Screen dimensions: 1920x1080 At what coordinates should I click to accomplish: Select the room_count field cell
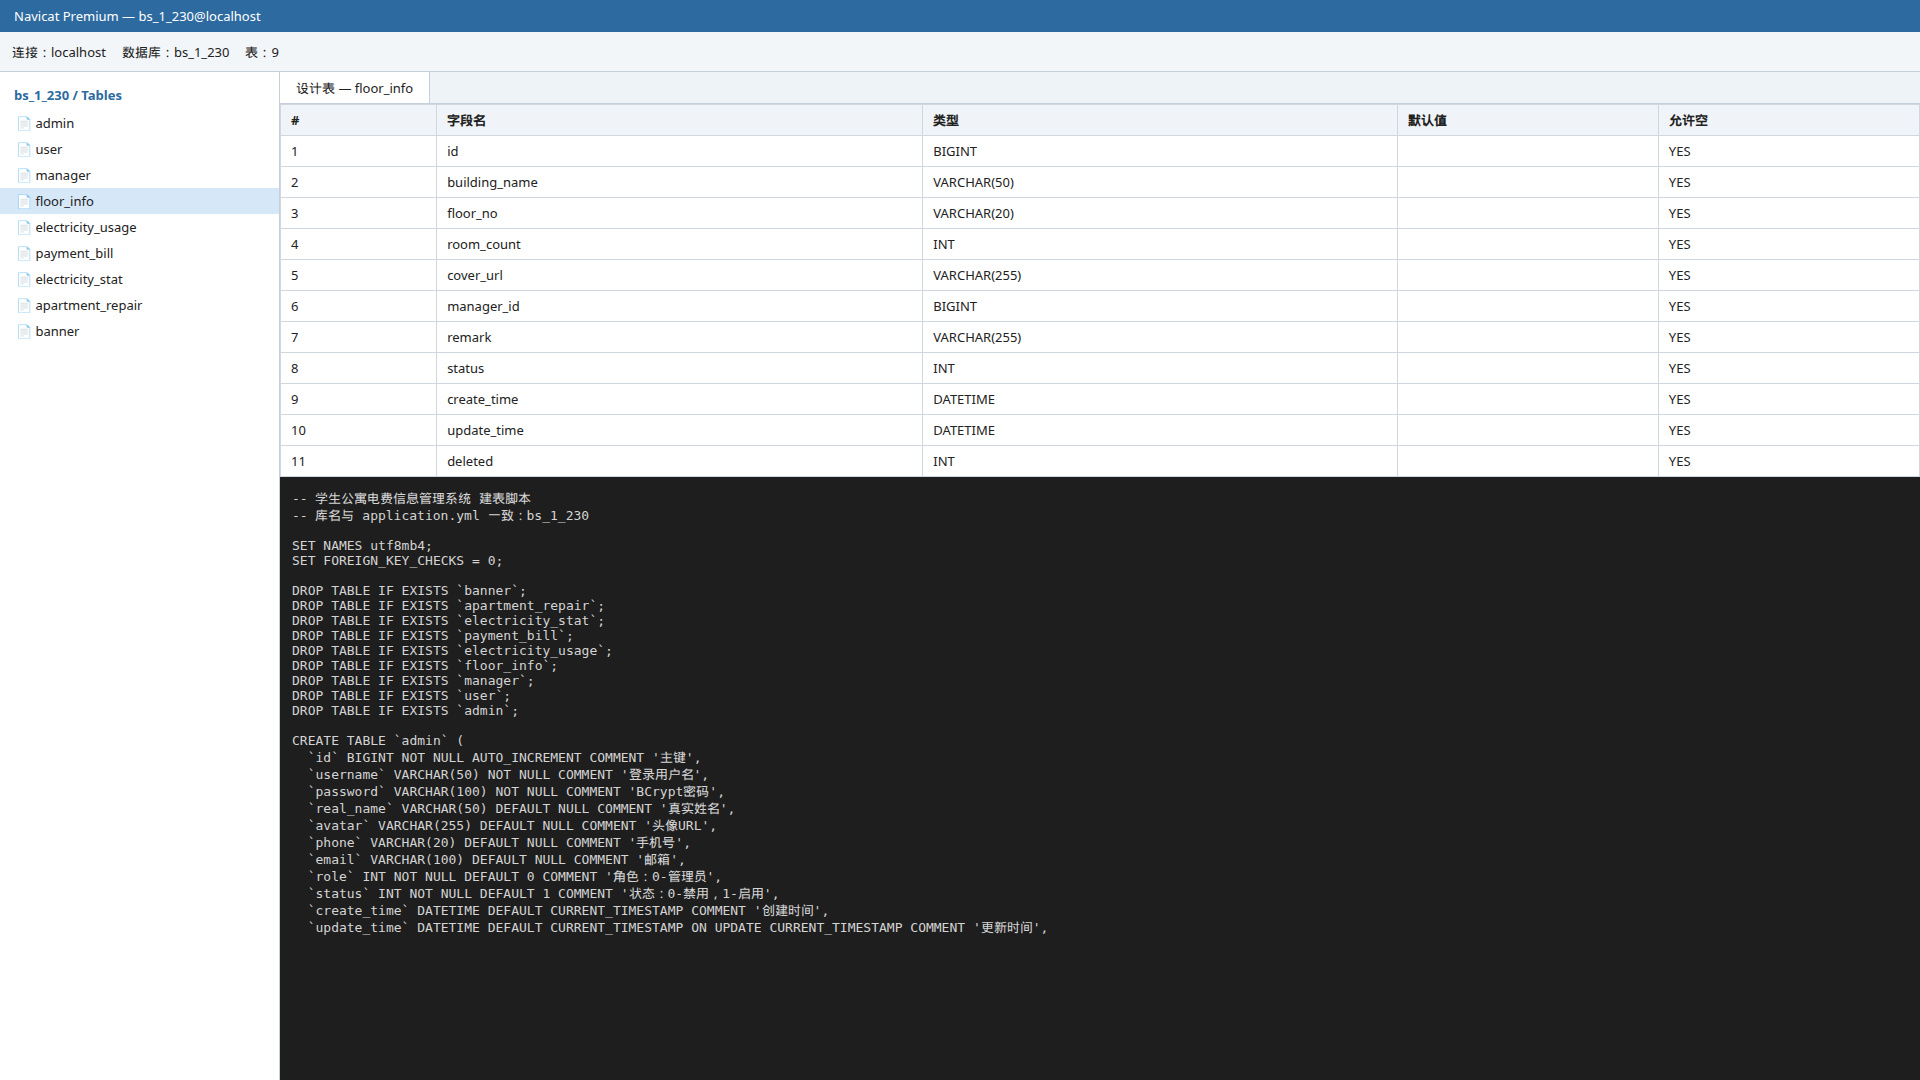pyautogui.click(x=679, y=244)
